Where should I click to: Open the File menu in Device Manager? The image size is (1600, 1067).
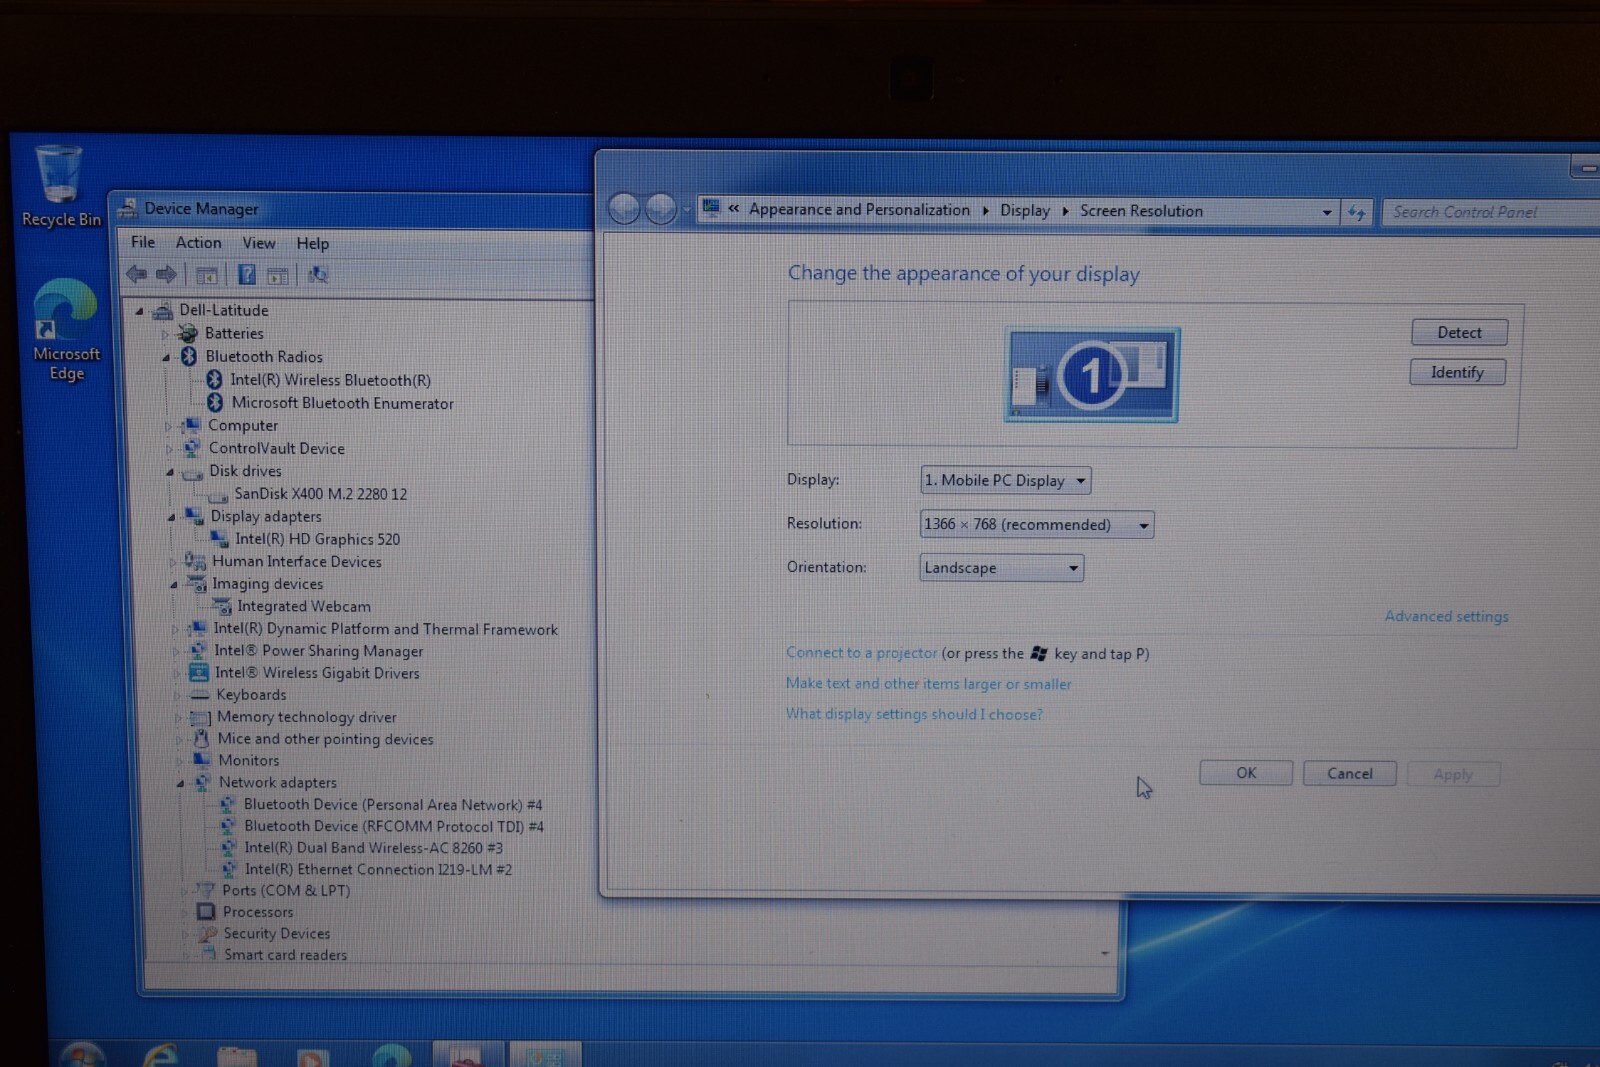(x=143, y=242)
